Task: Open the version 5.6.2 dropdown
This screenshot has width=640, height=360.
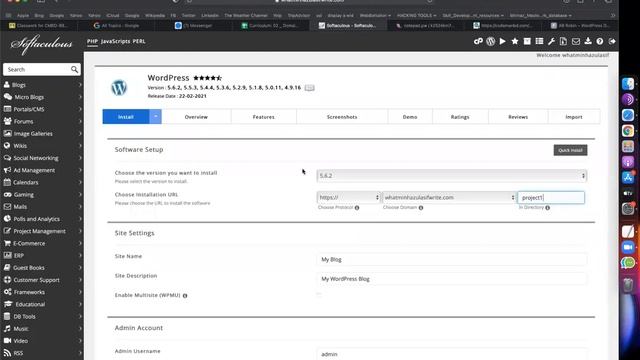Action: coord(451,176)
